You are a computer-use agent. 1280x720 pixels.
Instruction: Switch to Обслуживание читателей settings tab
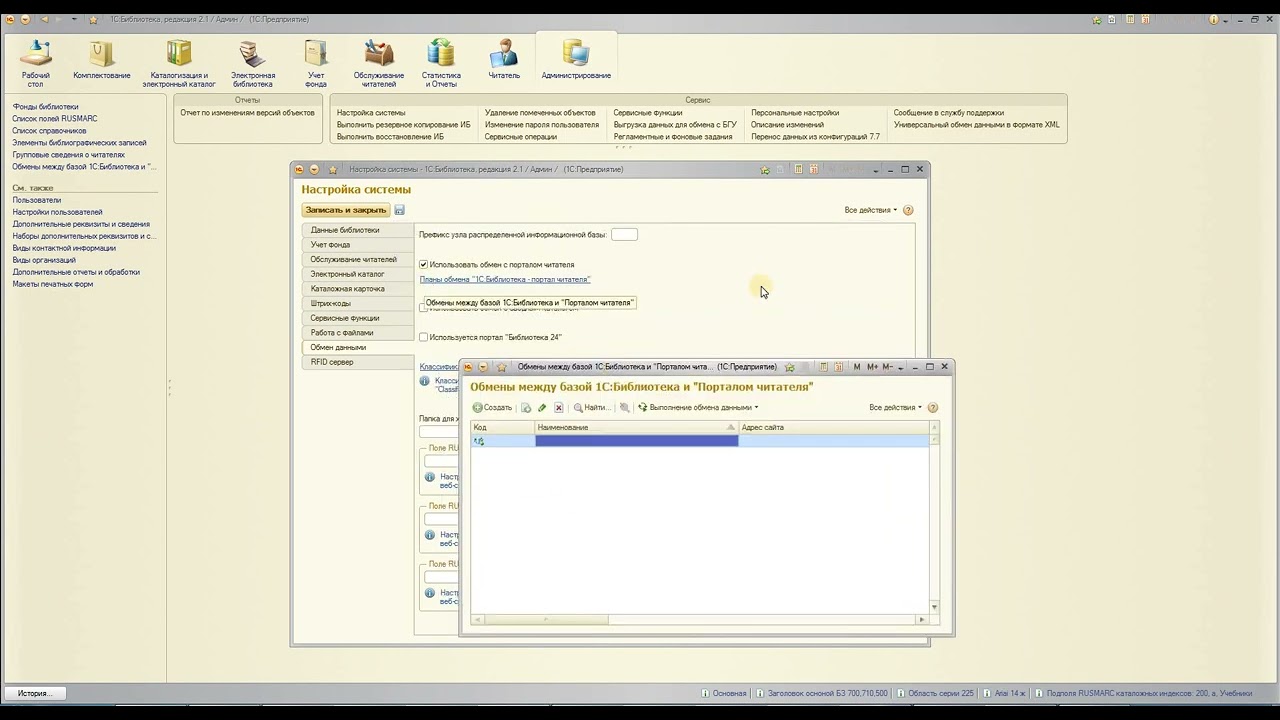(358, 259)
